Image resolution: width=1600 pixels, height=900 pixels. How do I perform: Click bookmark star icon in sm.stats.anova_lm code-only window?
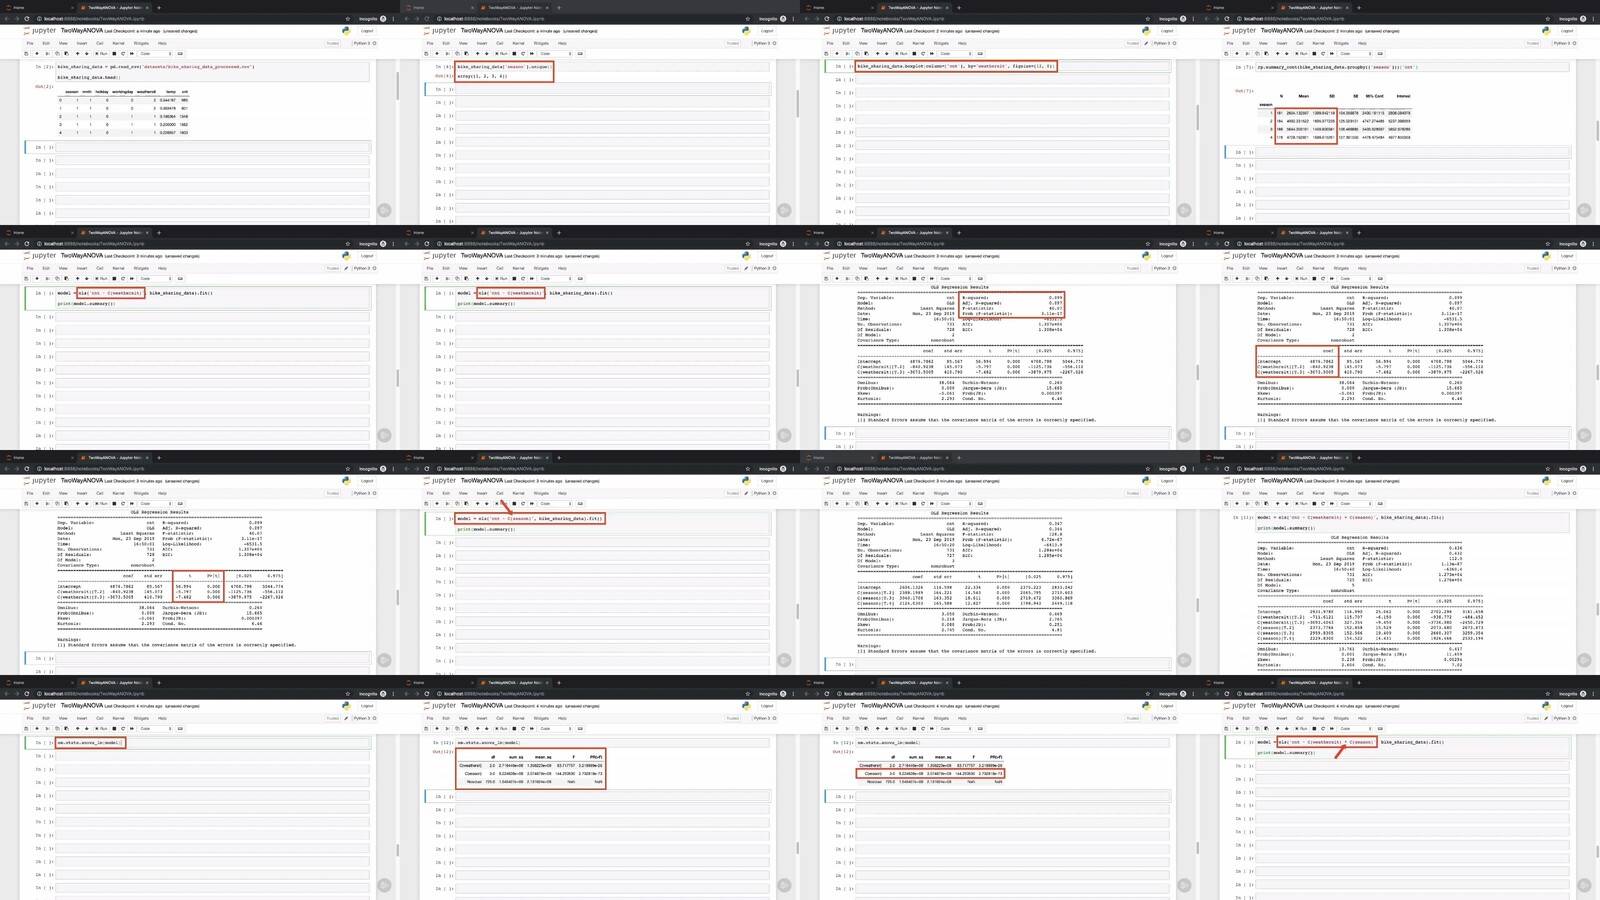pyautogui.click(x=347, y=693)
